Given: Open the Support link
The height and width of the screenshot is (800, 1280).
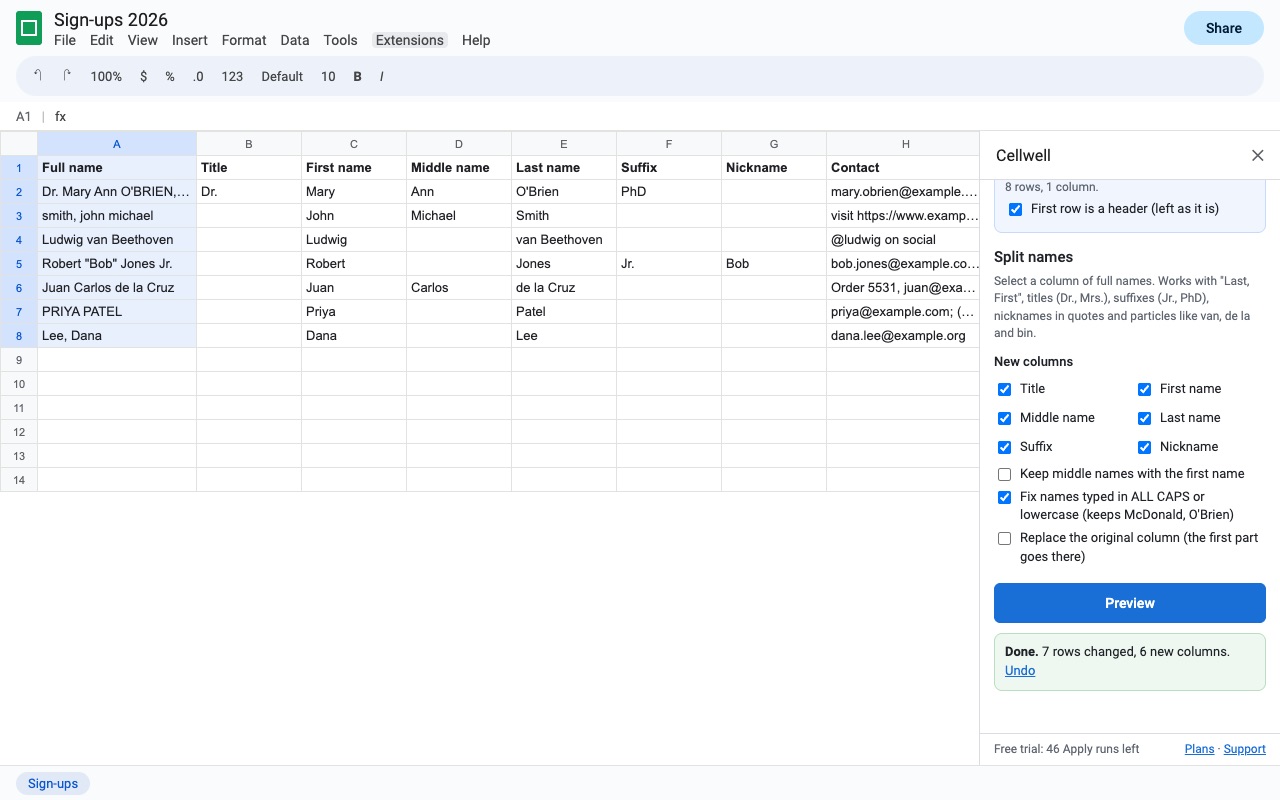Looking at the screenshot, I should (x=1244, y=749).
